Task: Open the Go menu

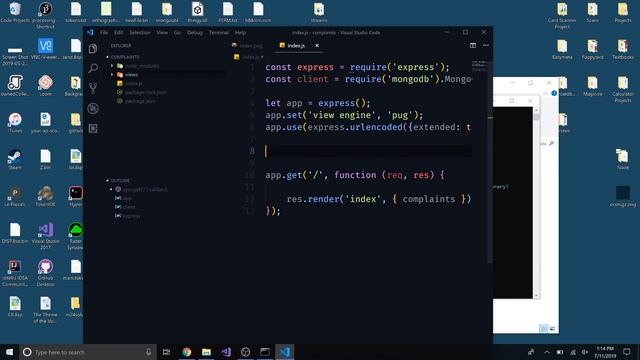Action: [x=177, y=32]
